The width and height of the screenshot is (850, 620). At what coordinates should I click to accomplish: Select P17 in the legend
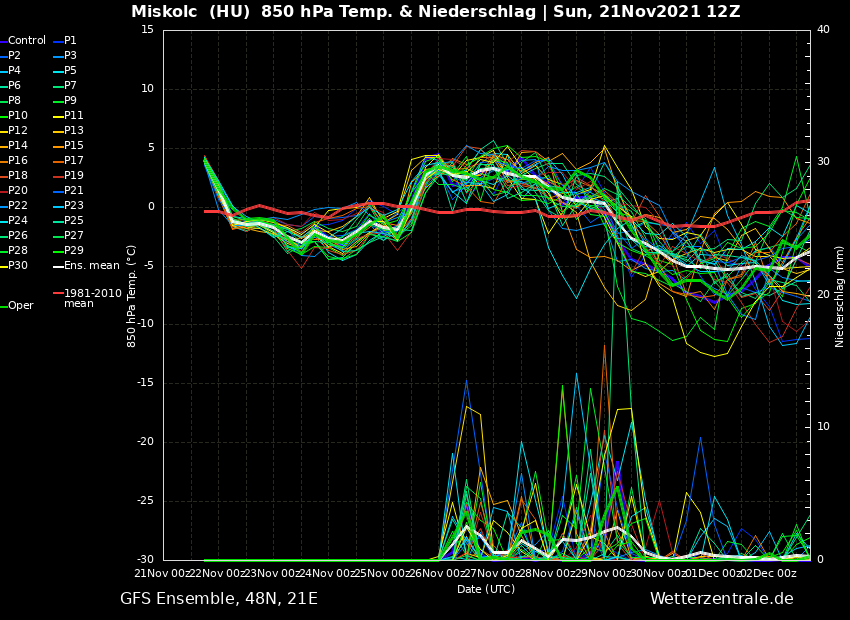(73, 161)
